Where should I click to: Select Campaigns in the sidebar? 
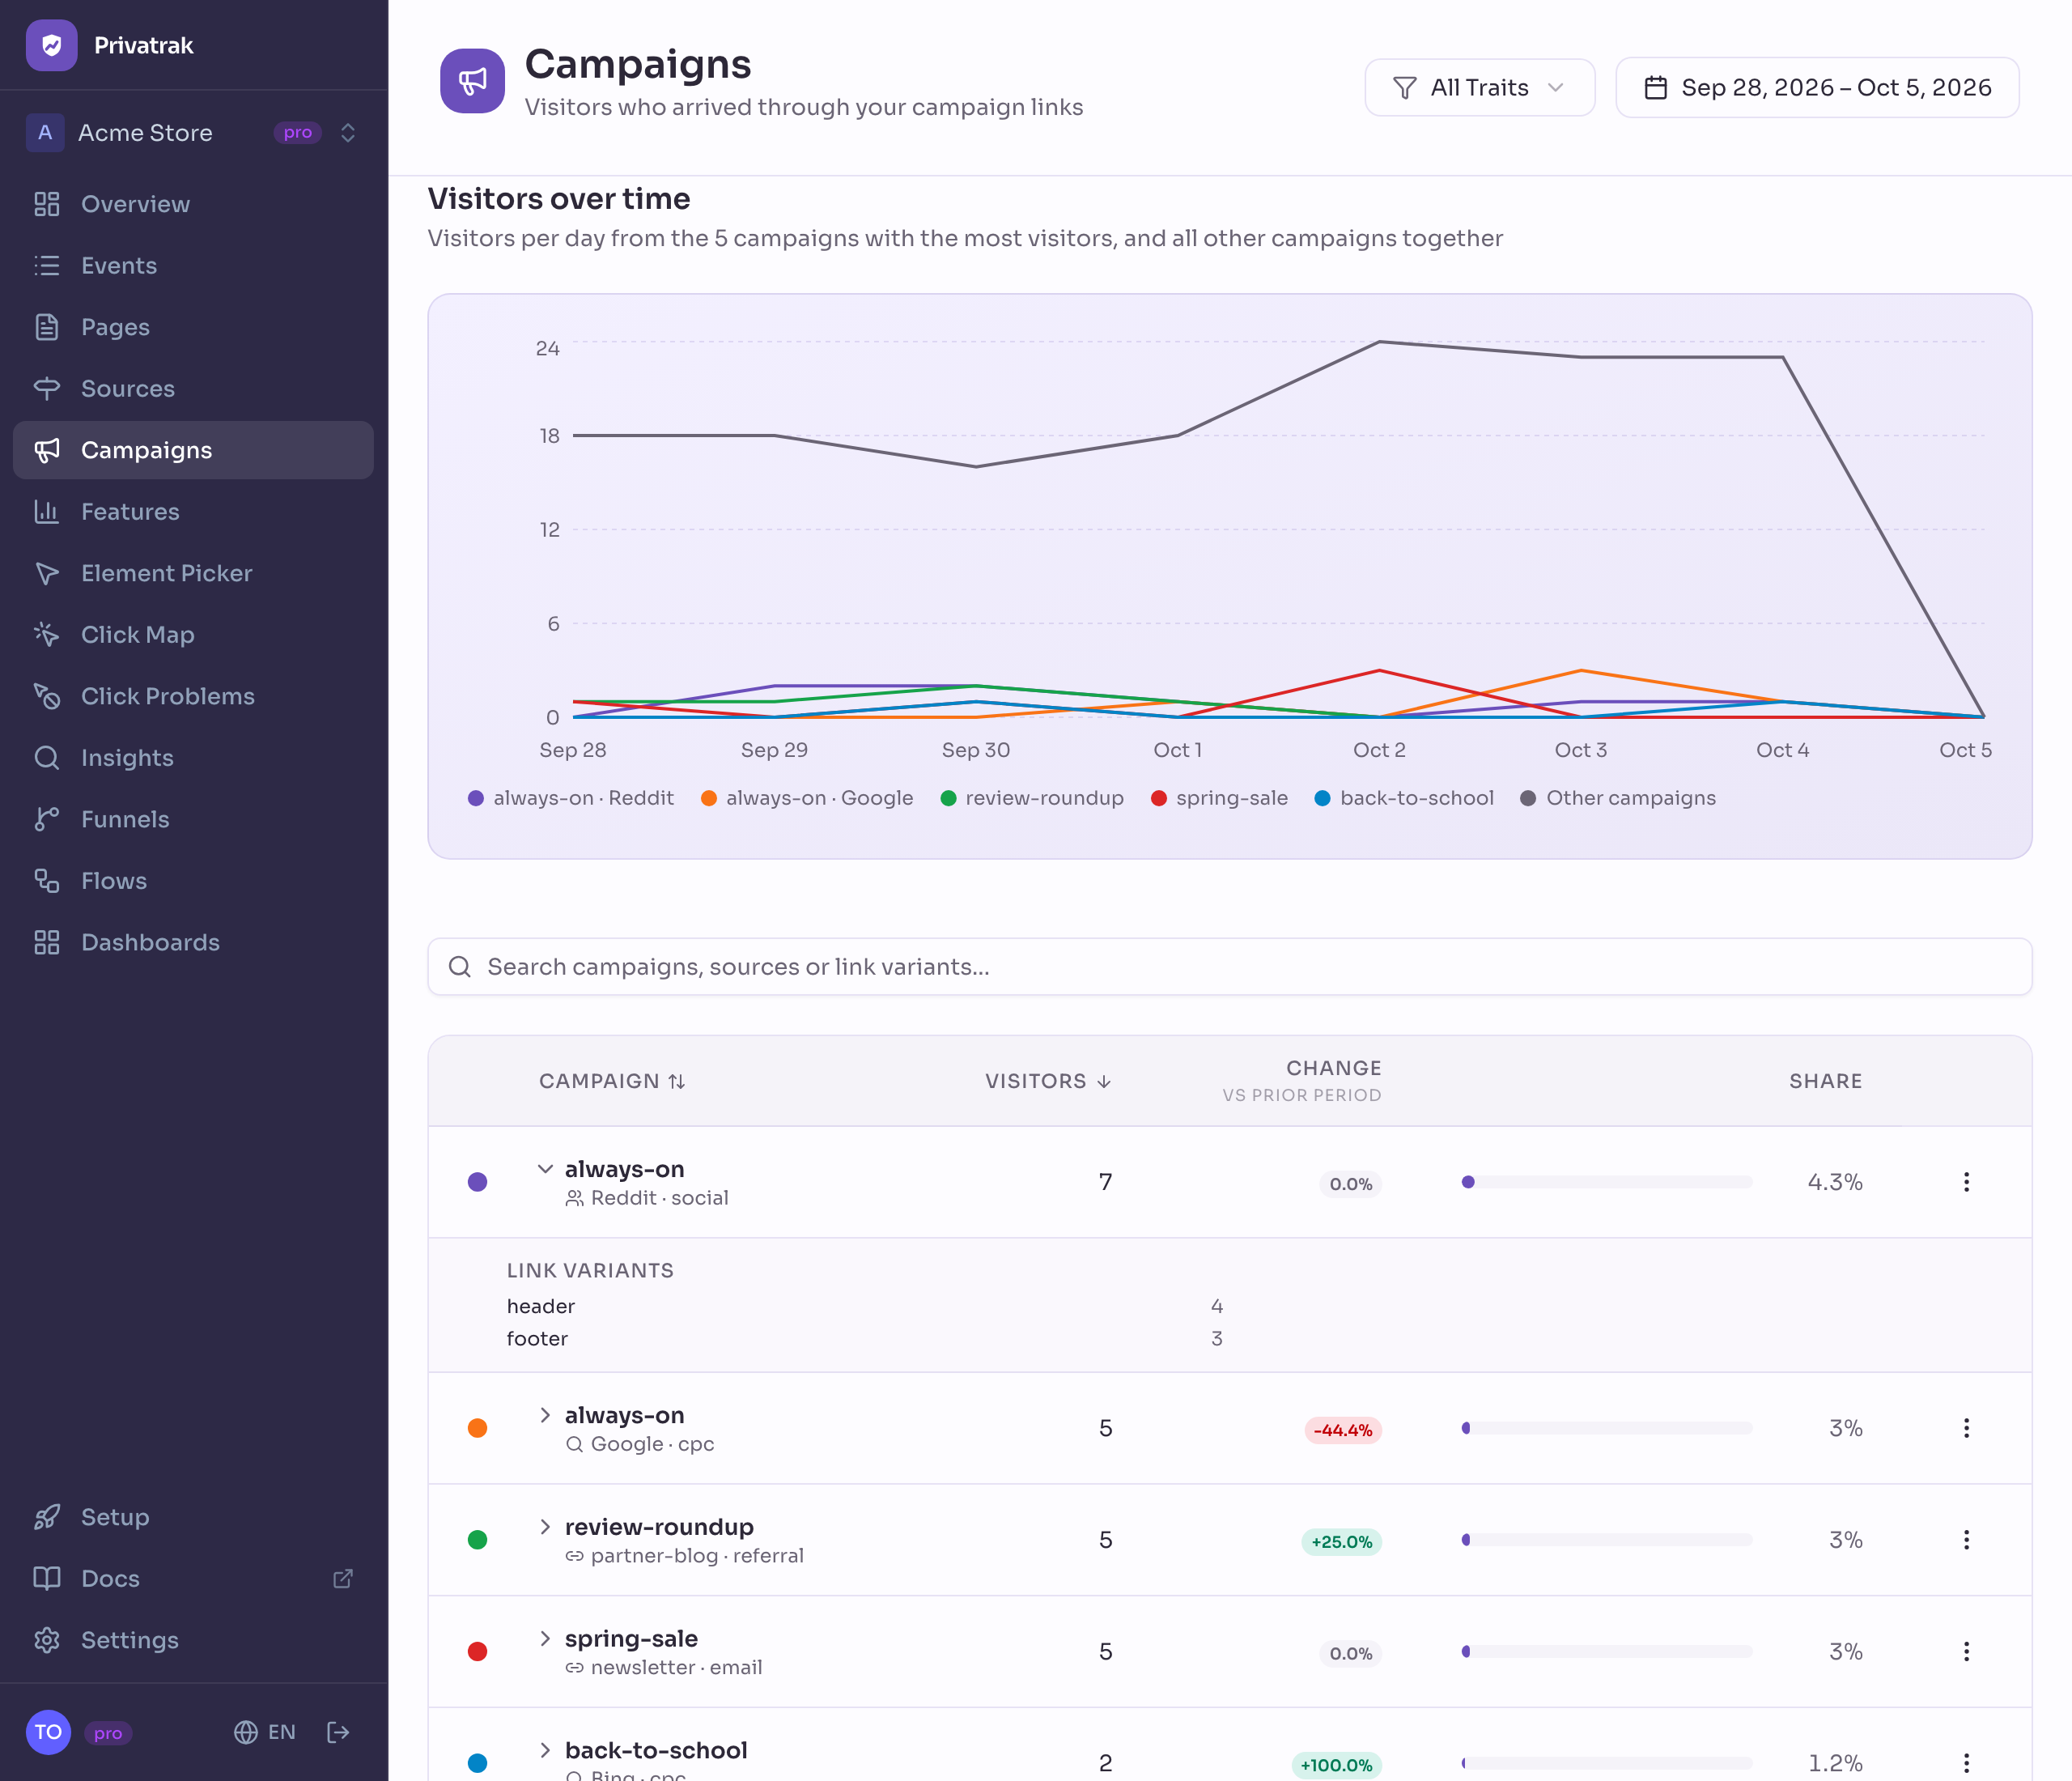tap(193, 450)
